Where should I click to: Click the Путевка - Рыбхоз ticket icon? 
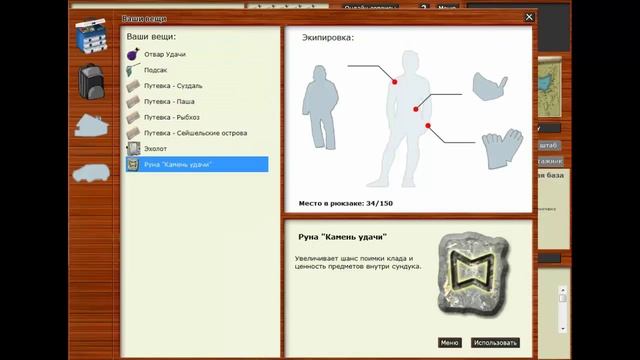(x=133, y=117)
